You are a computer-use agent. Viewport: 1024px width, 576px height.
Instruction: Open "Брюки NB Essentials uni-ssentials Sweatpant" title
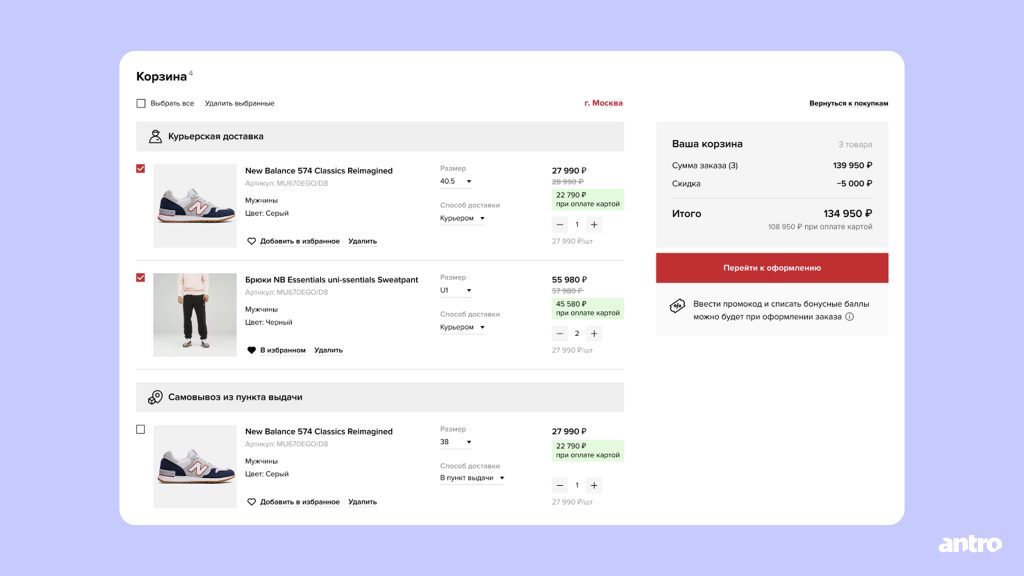[x=332, y=280]
